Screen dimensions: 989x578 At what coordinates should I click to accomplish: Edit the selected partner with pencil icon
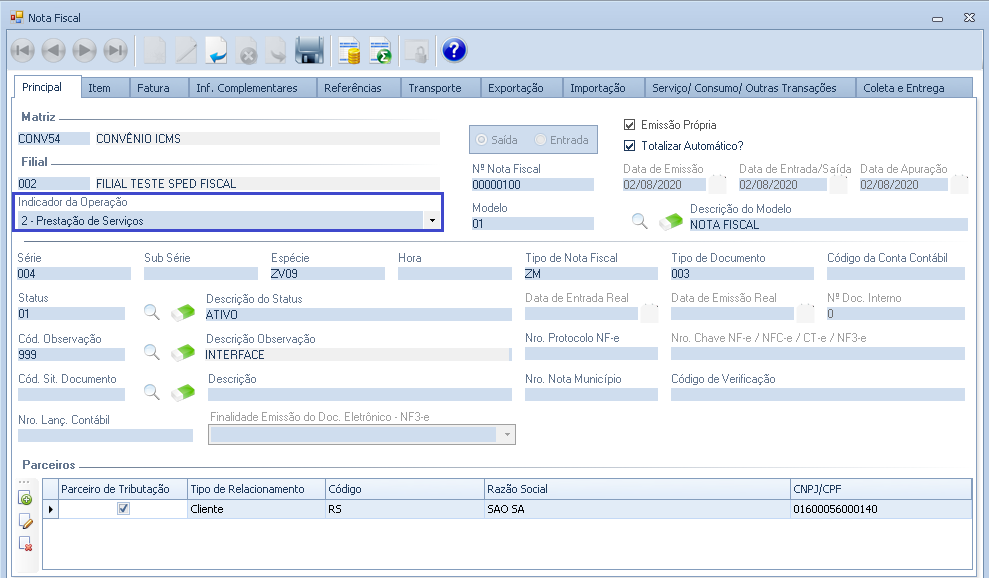(x=26, y=521)
